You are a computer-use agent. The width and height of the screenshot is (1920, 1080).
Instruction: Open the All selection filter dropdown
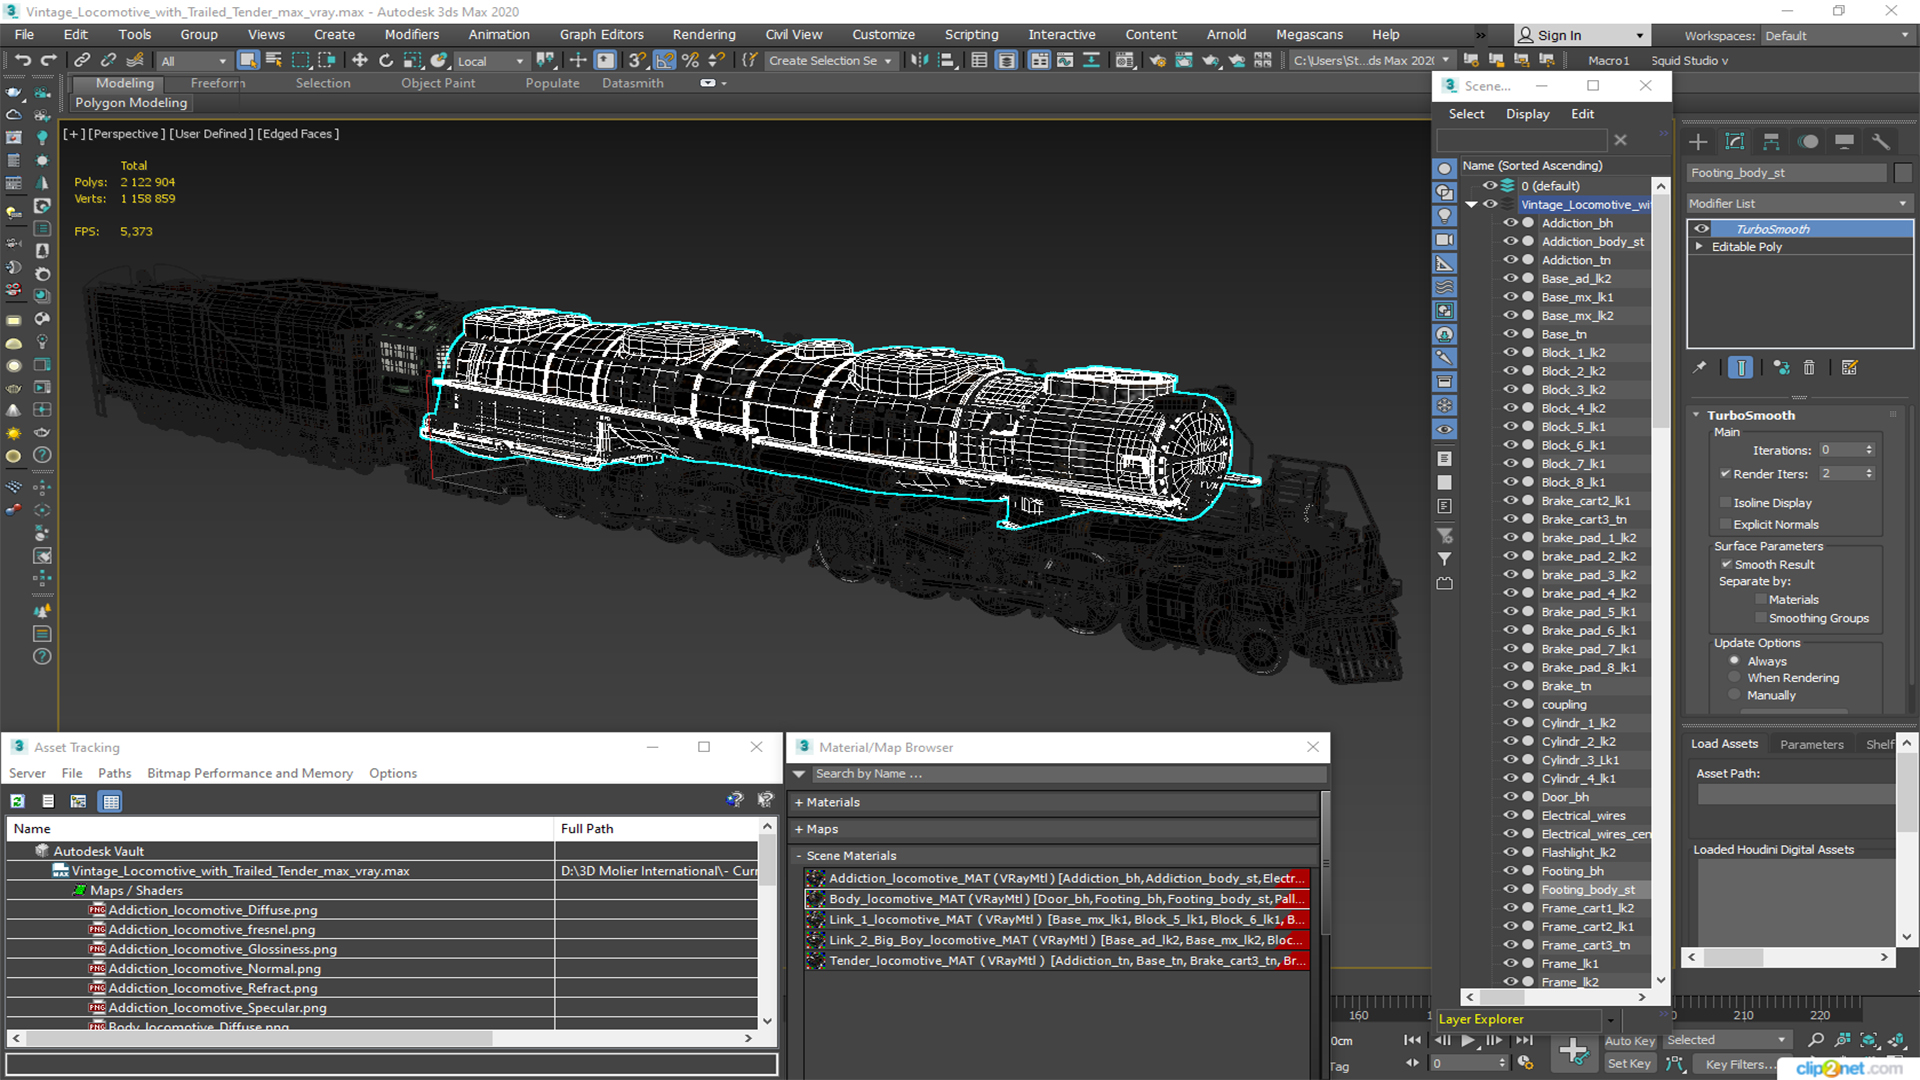(x=194, y=61)
